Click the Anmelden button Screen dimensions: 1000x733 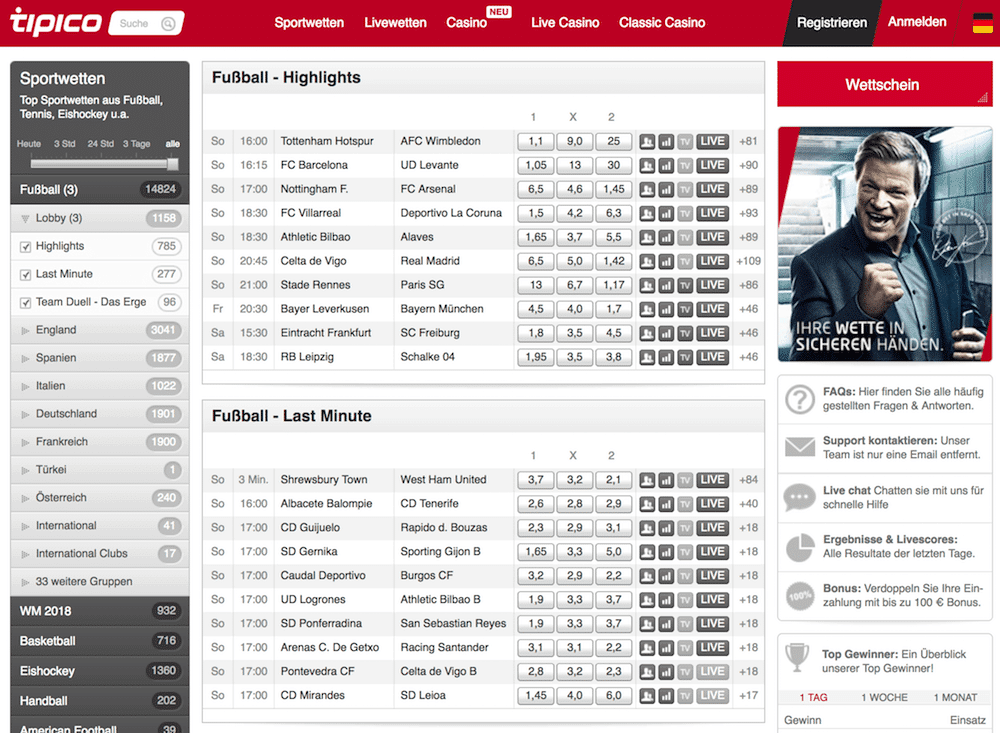pyautogui.click(x=917, y=22)
